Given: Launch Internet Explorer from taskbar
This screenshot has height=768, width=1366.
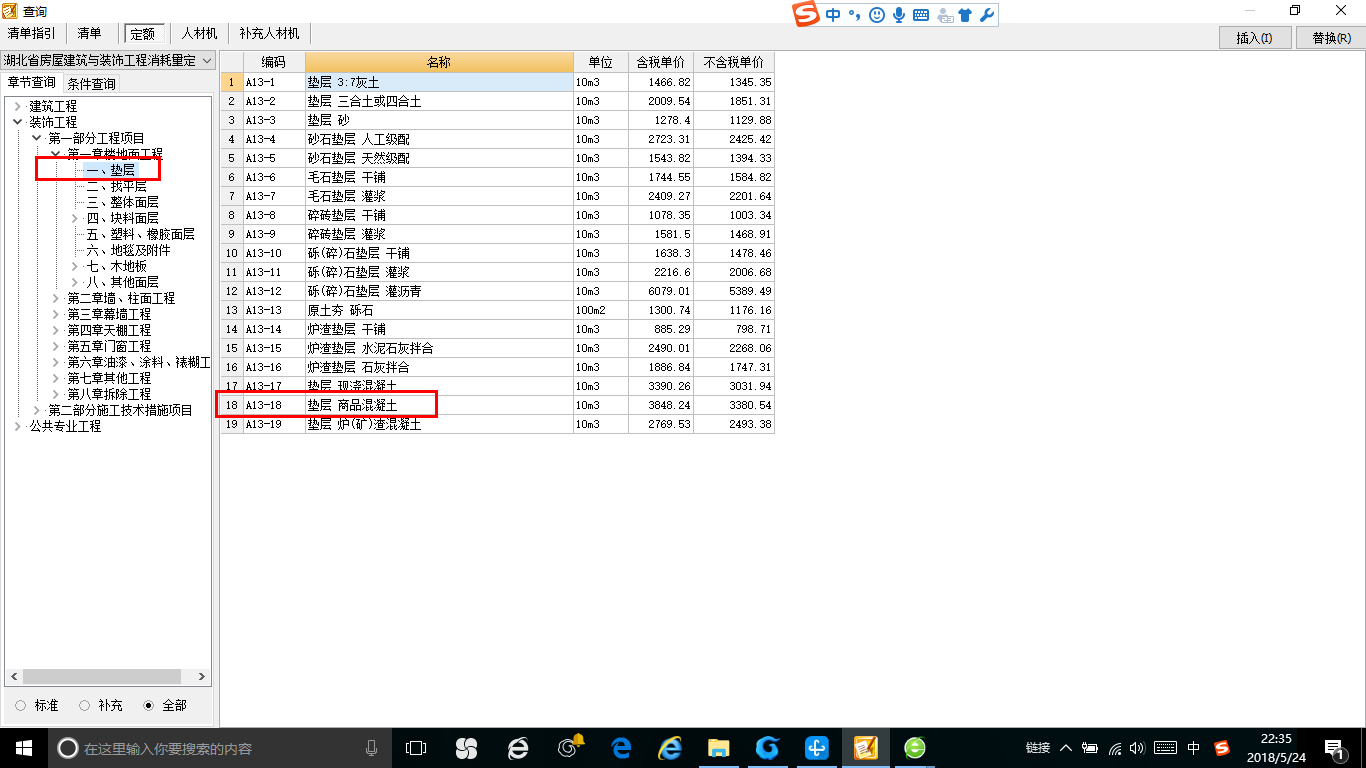Looking at the screenshot, I should [x=670, y=748].
